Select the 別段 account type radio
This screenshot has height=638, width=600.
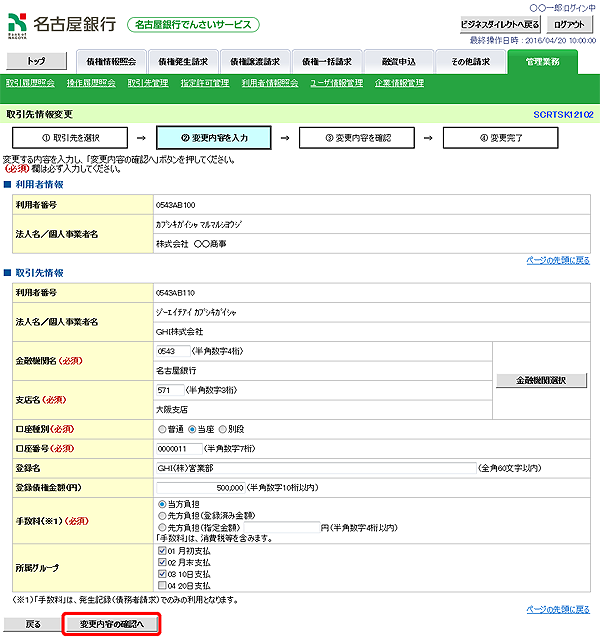(223, 429)
